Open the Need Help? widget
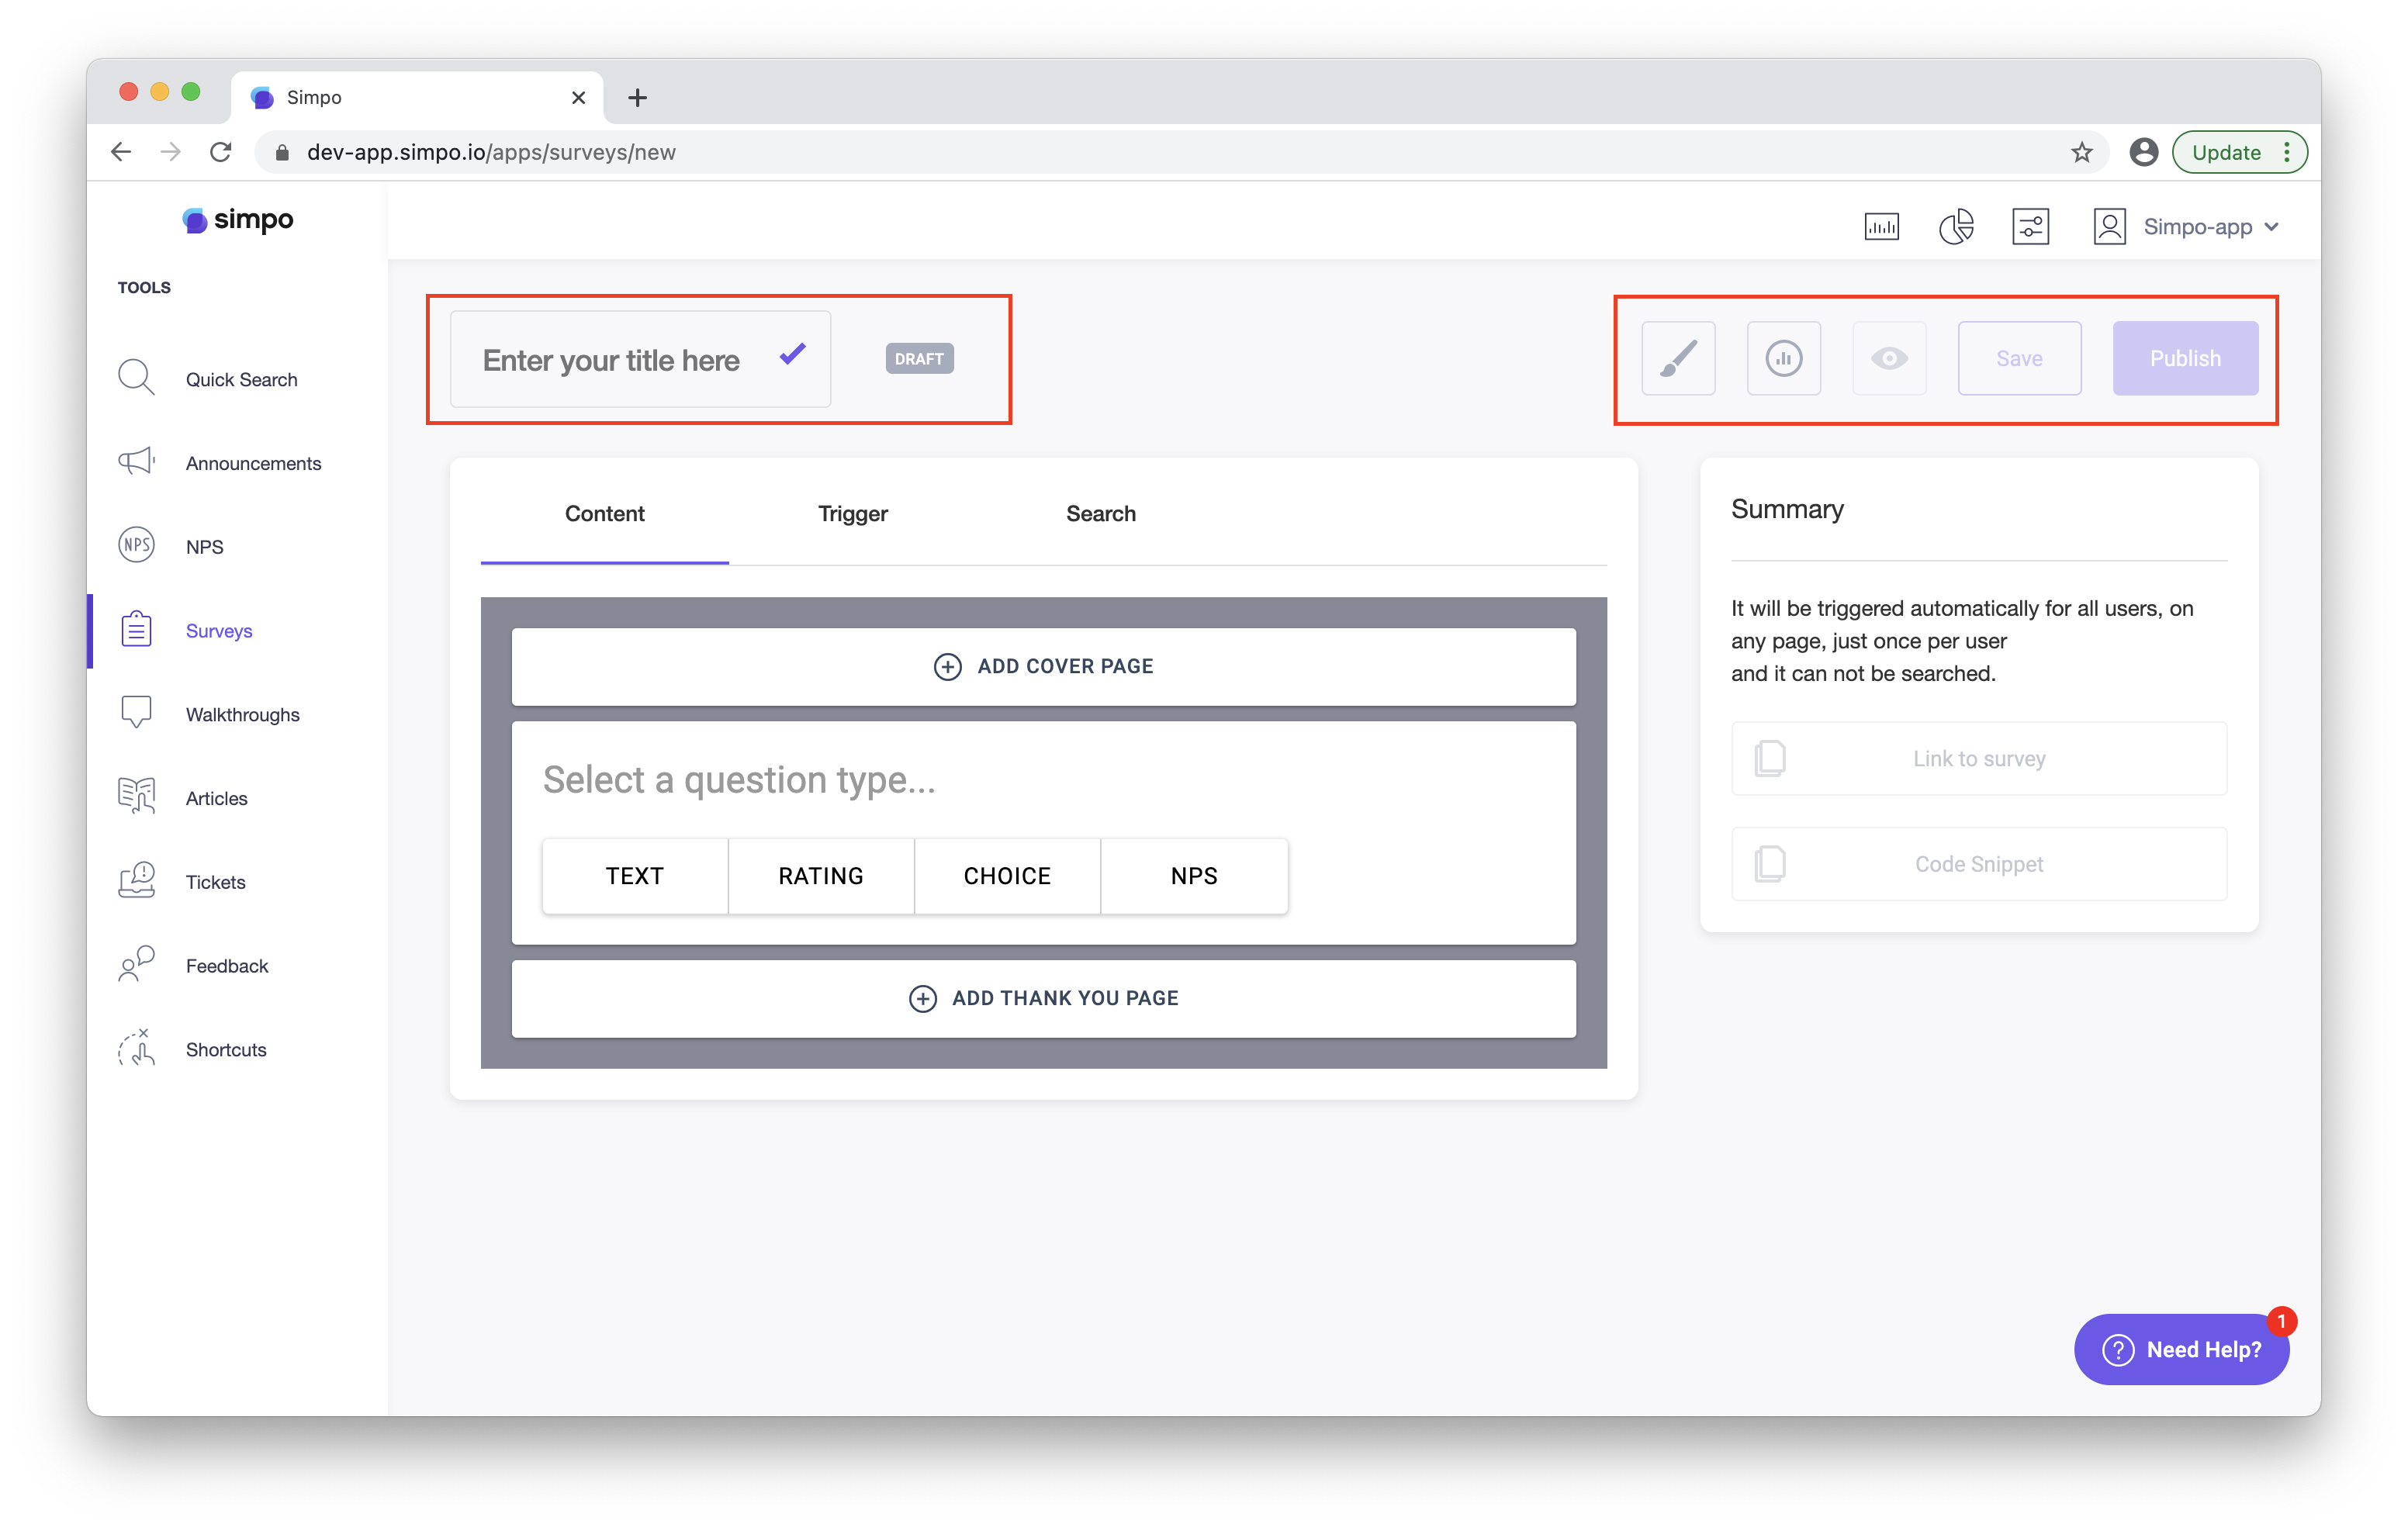Screen dimensions: 2408x1531 (x=2181, y=1349)
